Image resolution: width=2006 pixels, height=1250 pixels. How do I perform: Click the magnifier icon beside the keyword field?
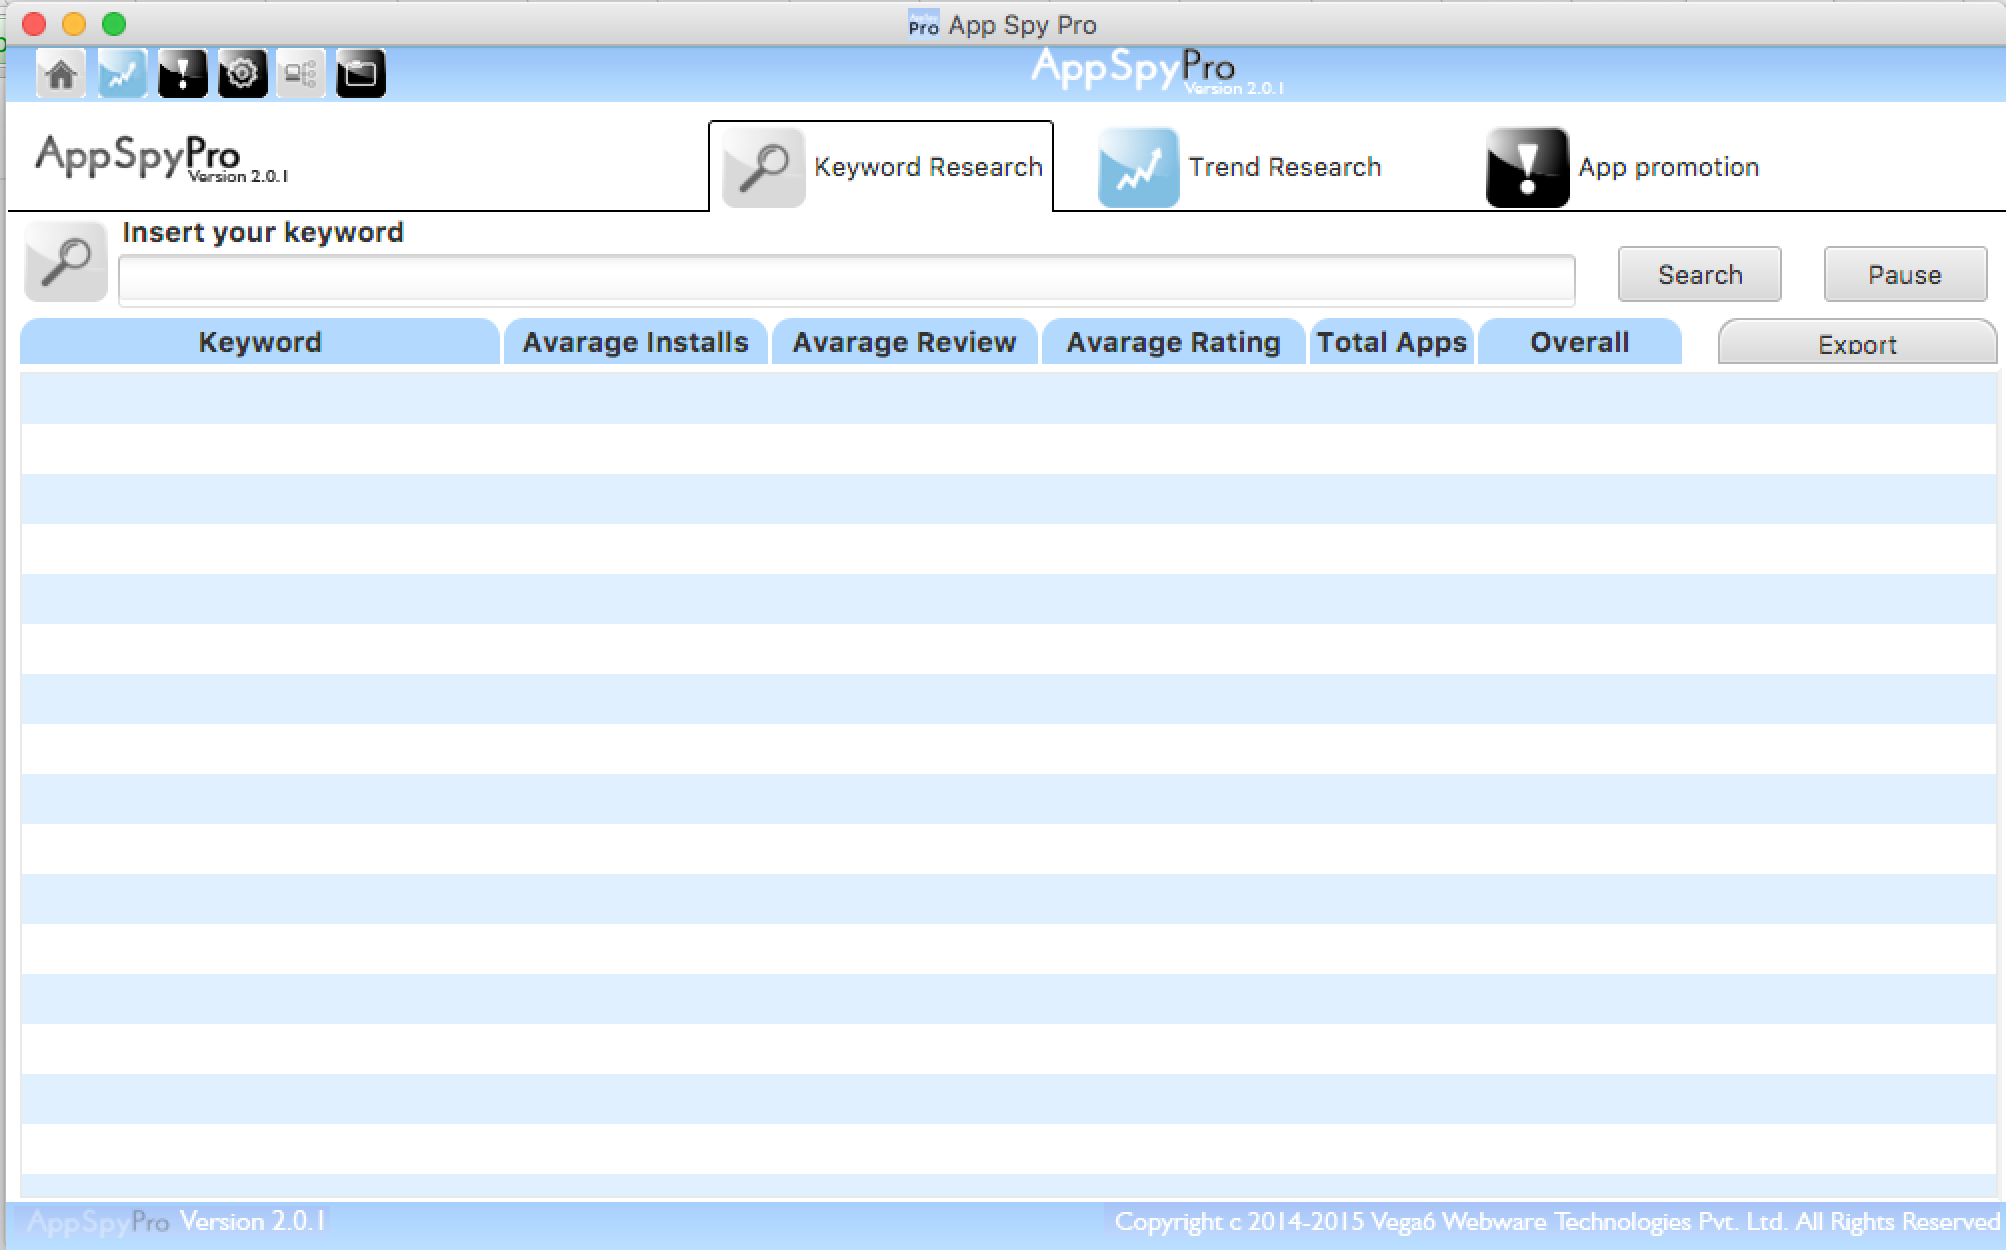click(x=66, y=262)
